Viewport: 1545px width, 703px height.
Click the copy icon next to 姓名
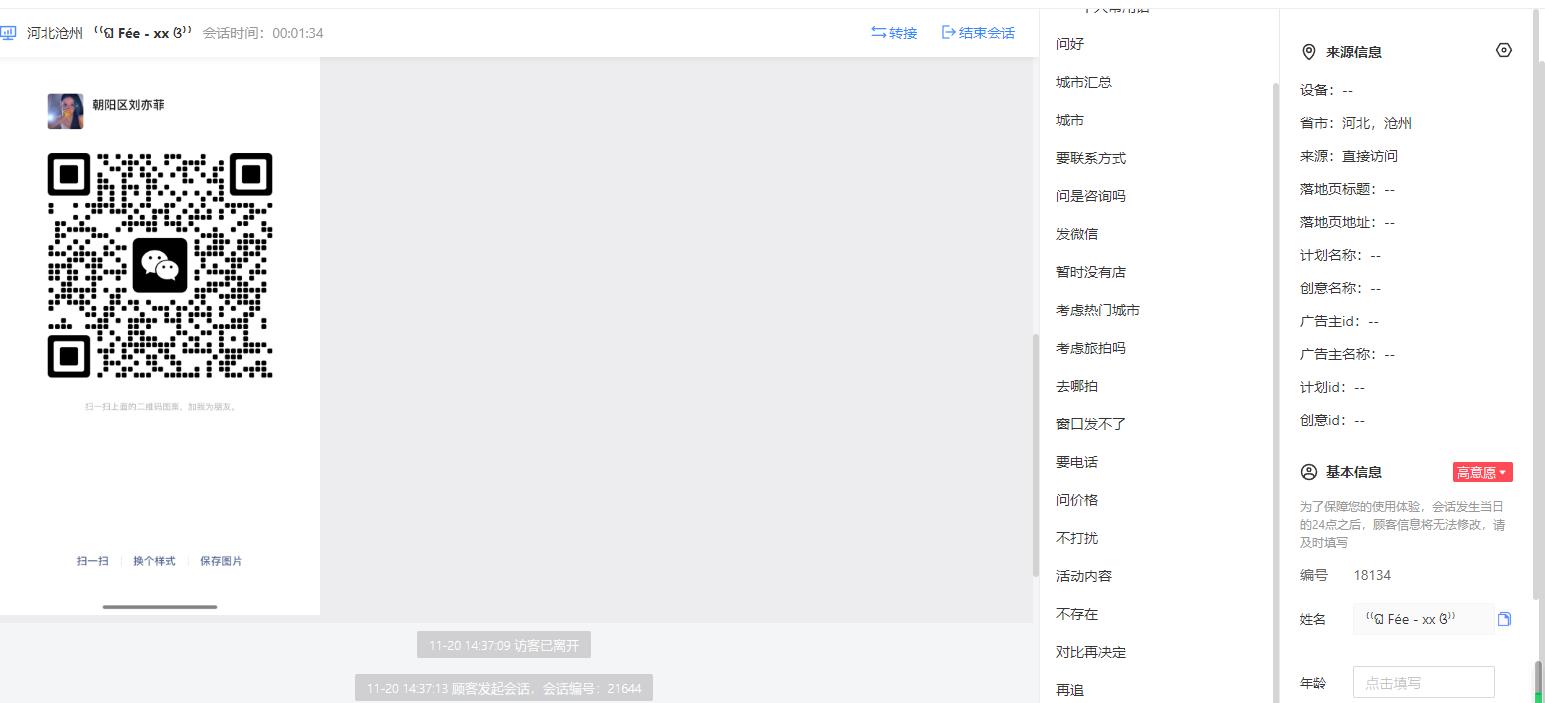click(1504, 619)
